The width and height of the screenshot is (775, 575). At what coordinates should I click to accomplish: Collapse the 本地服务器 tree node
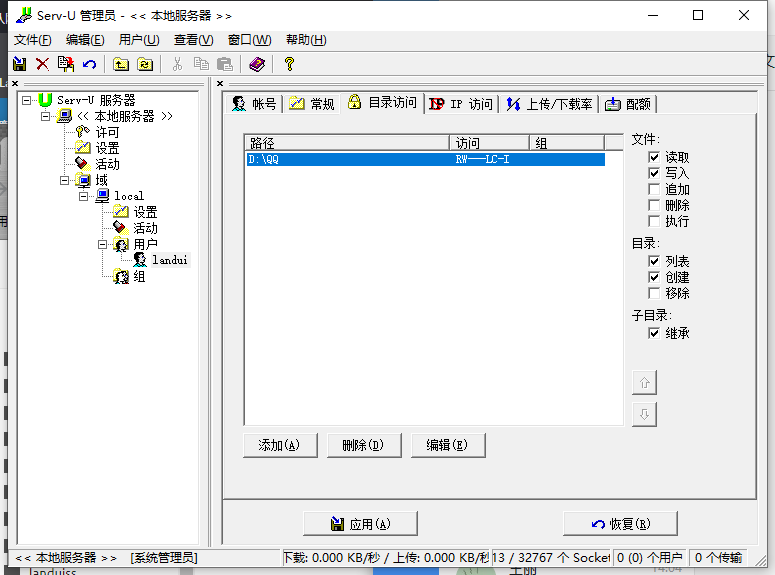click(x=45, y=116)
